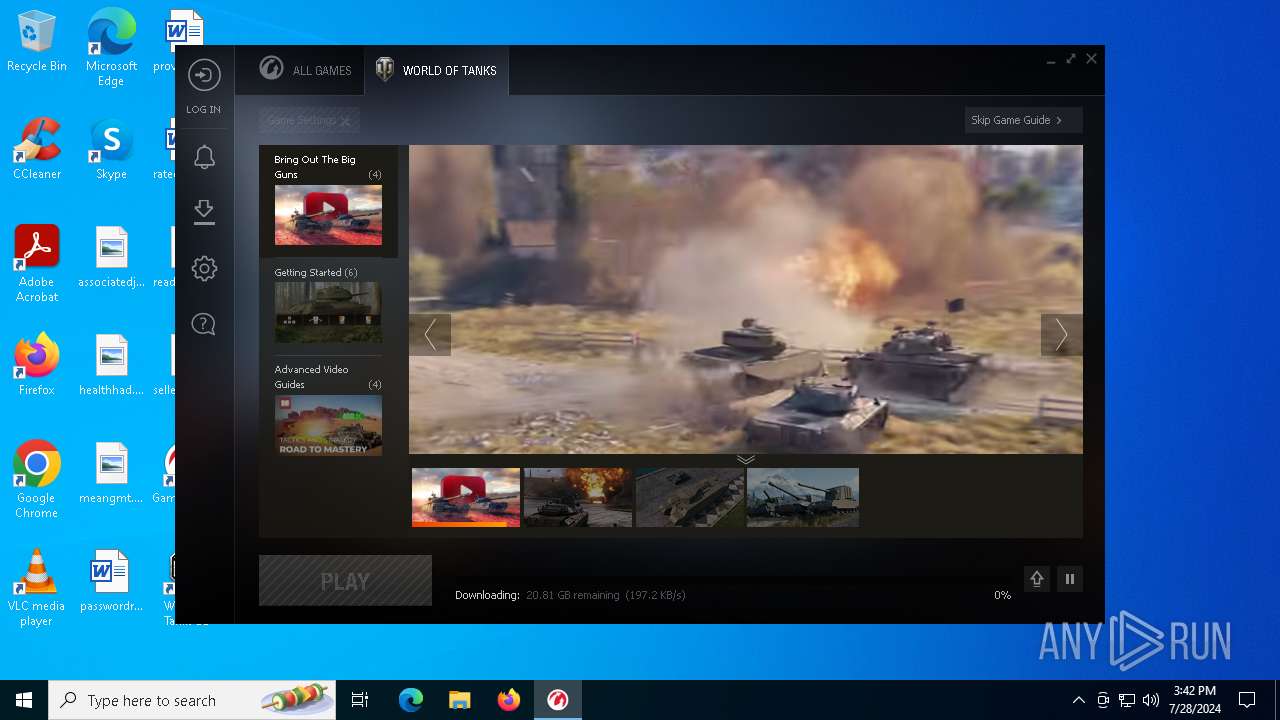Open network status tray icon
The image size is (1280, 720).
[1127, 700]
